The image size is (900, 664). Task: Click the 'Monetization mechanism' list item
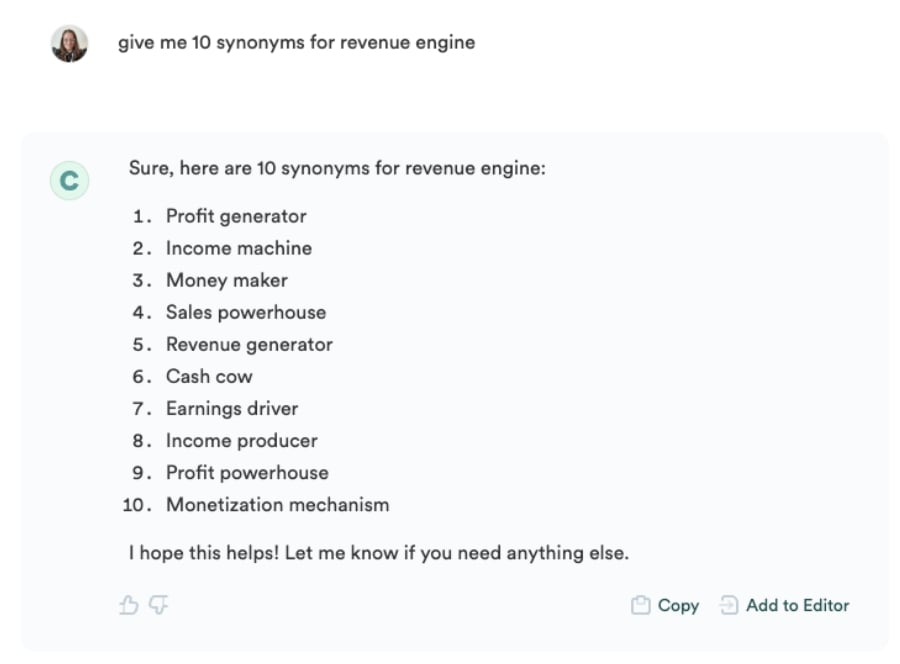pyautogui.click(x=277, y=504)
